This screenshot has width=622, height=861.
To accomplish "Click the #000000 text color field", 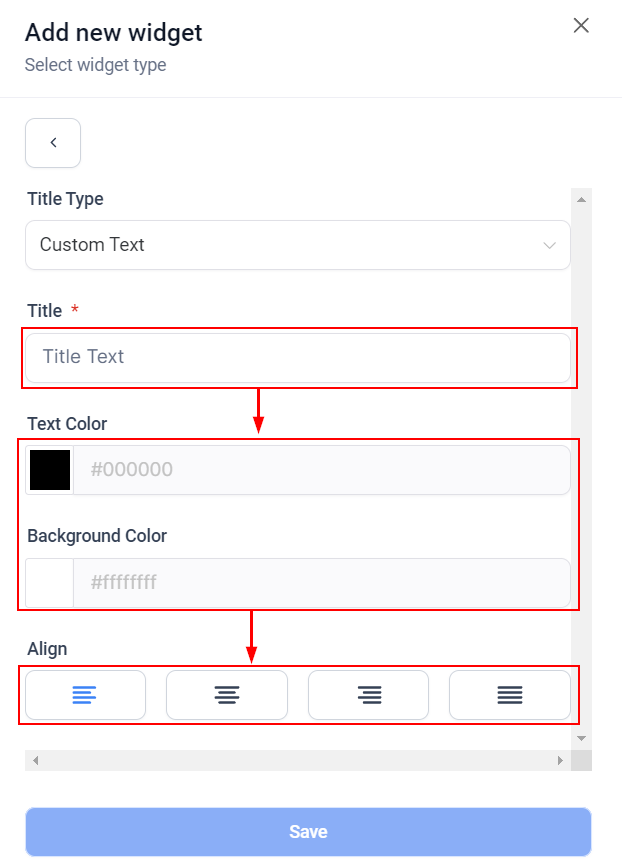I will [x=321, y=470].
